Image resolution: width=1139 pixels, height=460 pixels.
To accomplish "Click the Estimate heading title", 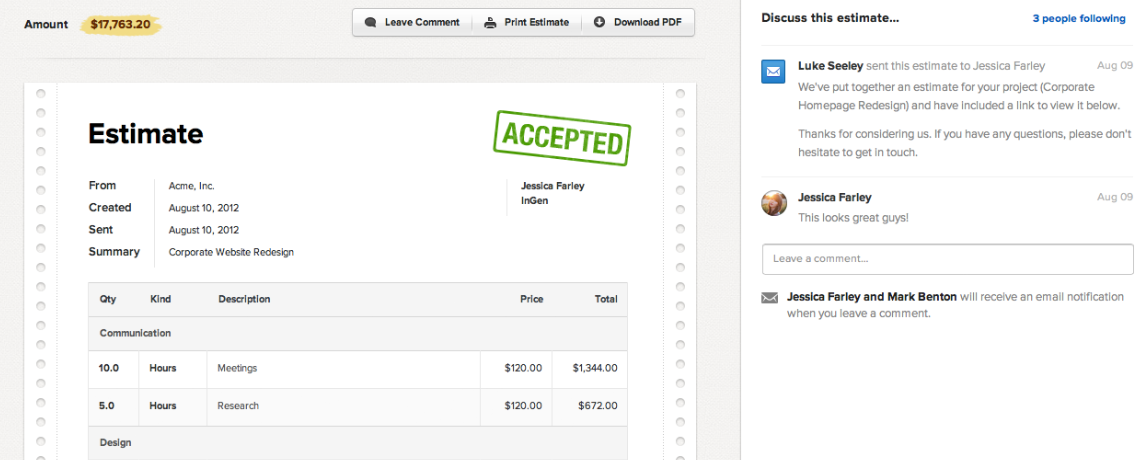I will pyautogui.click(x=146, y=134).
